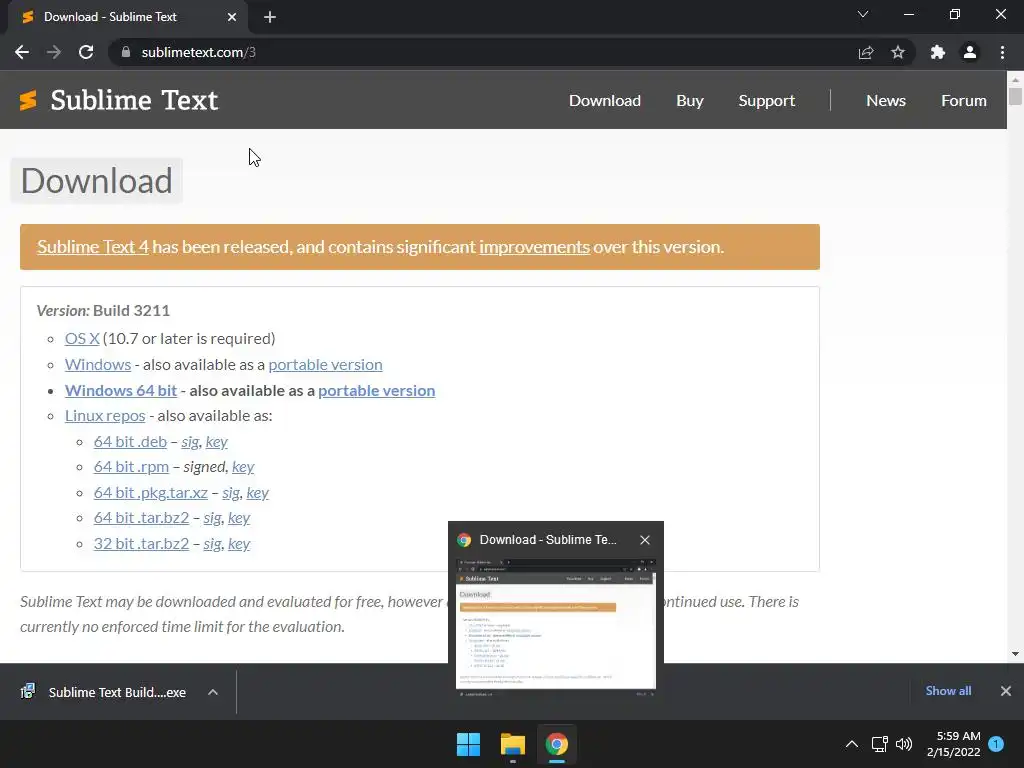1024x768 pixels.
Task: Close the Download - Sublime Text tab
Action: [232, 17]
